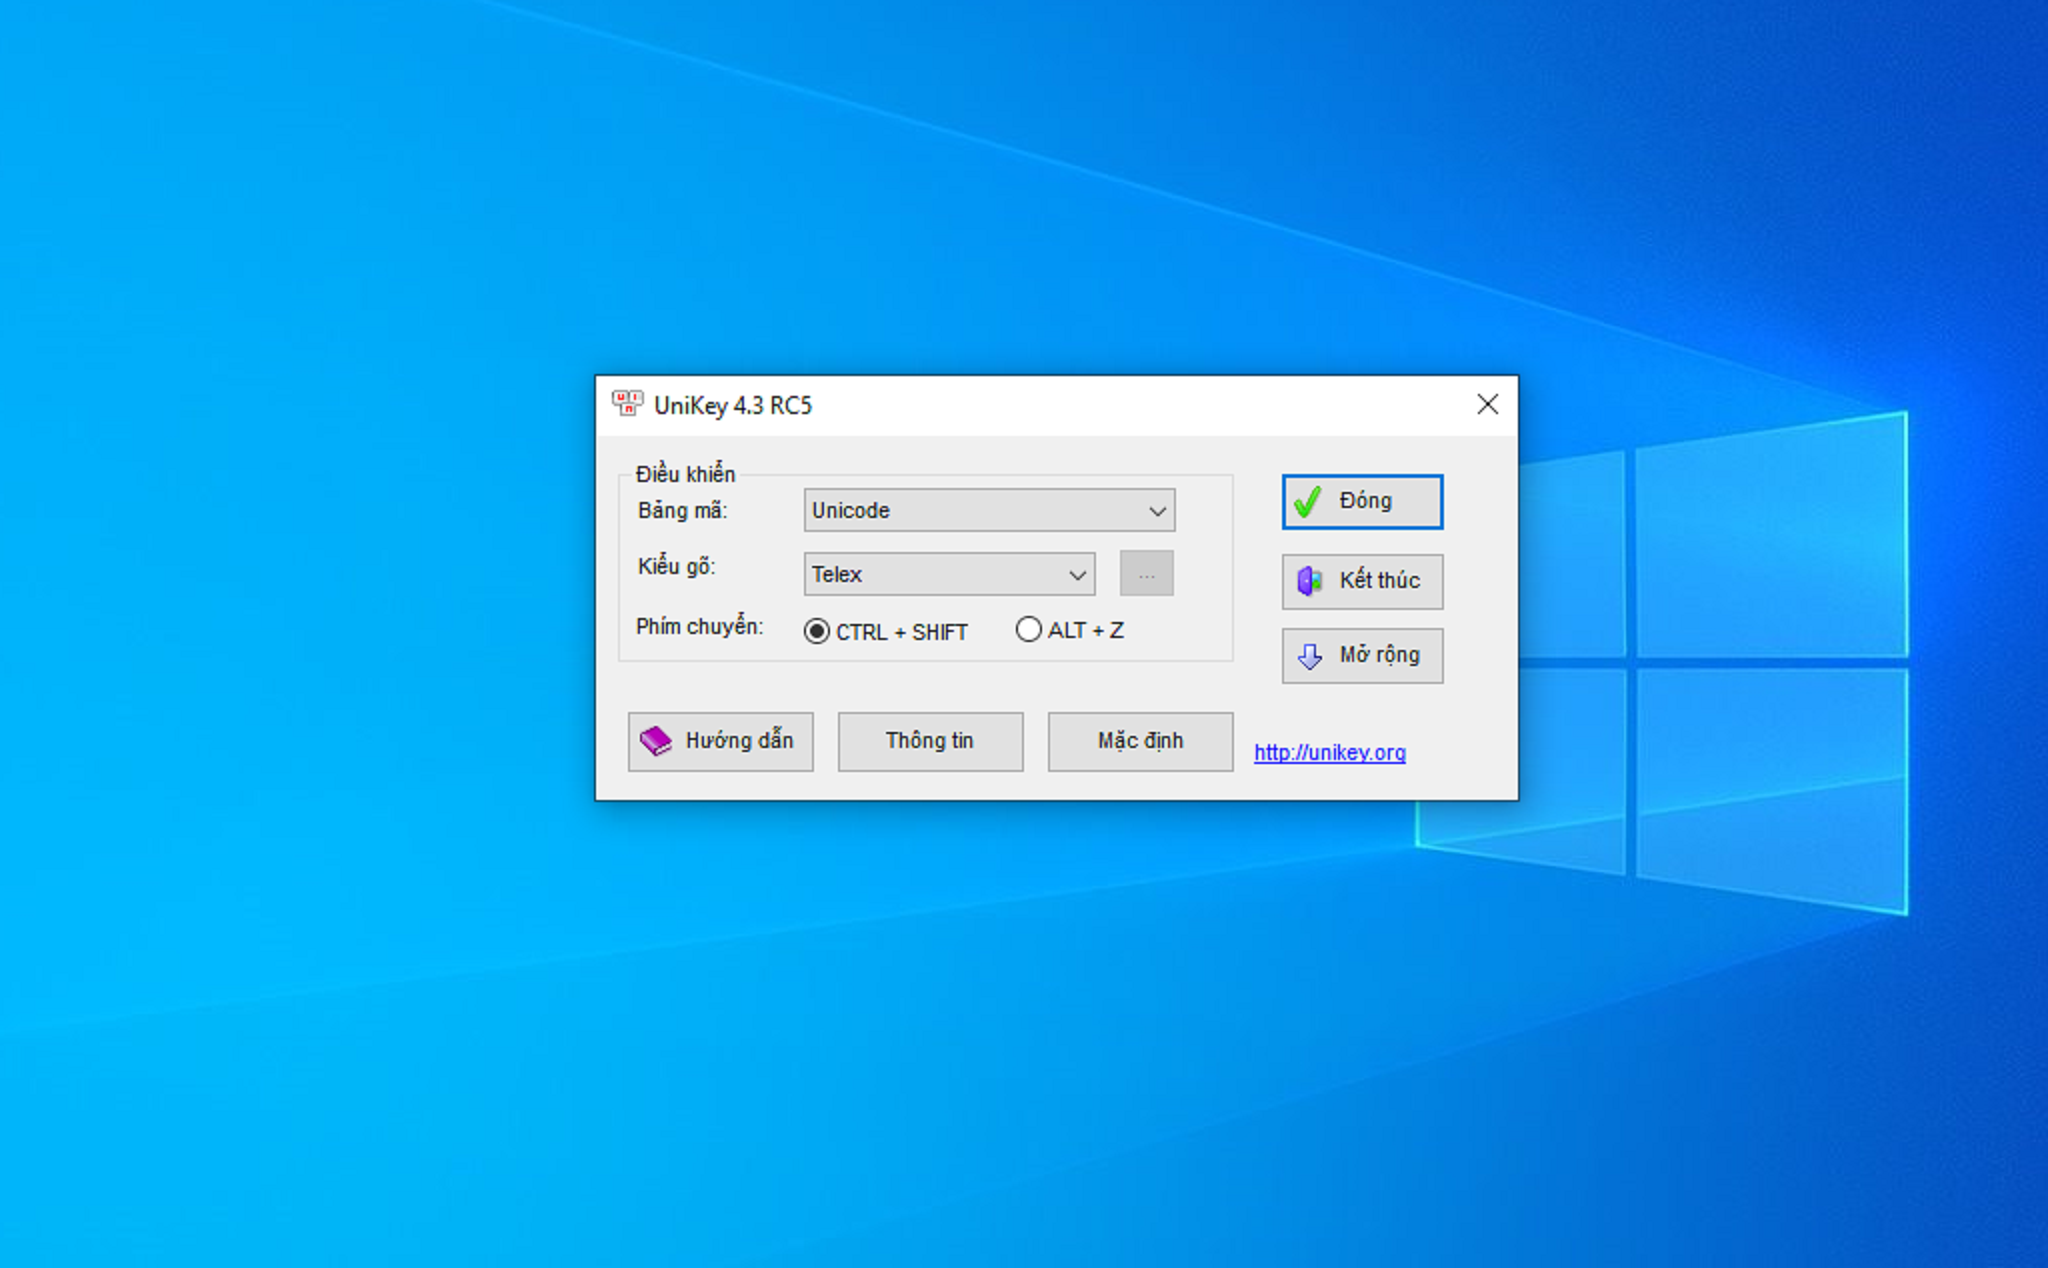
Task: Click the UniKey app icon in title bar
Action: pos(627,404)
